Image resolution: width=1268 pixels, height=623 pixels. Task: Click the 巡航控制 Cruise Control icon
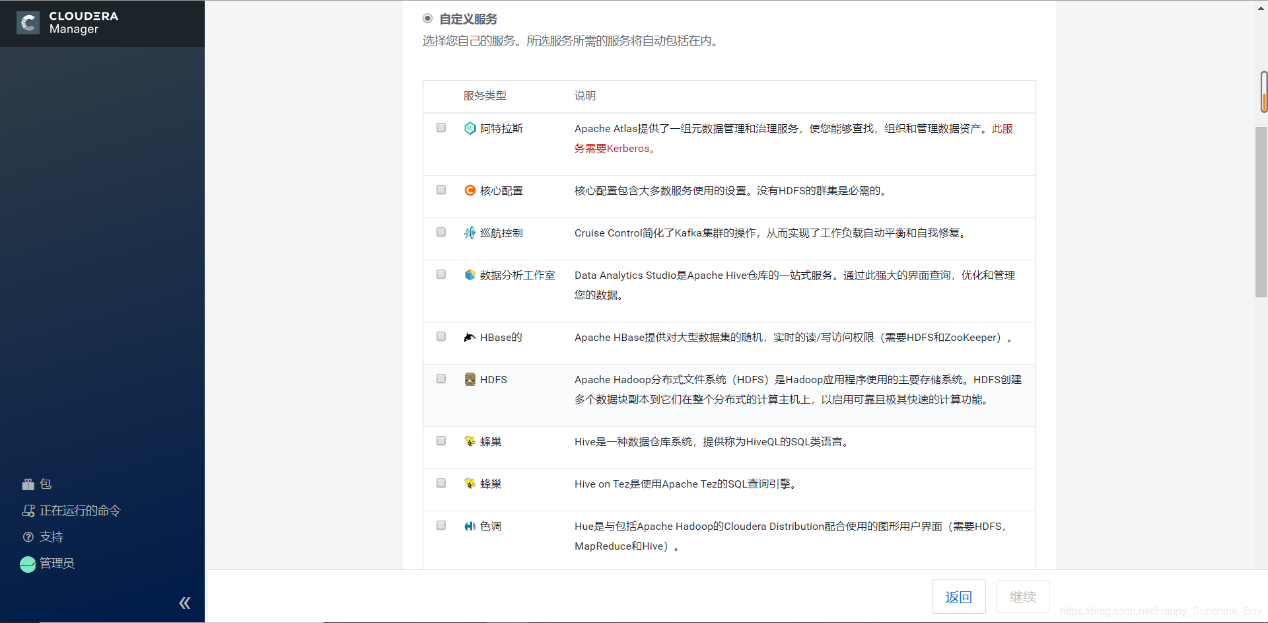tap(468, 232)
